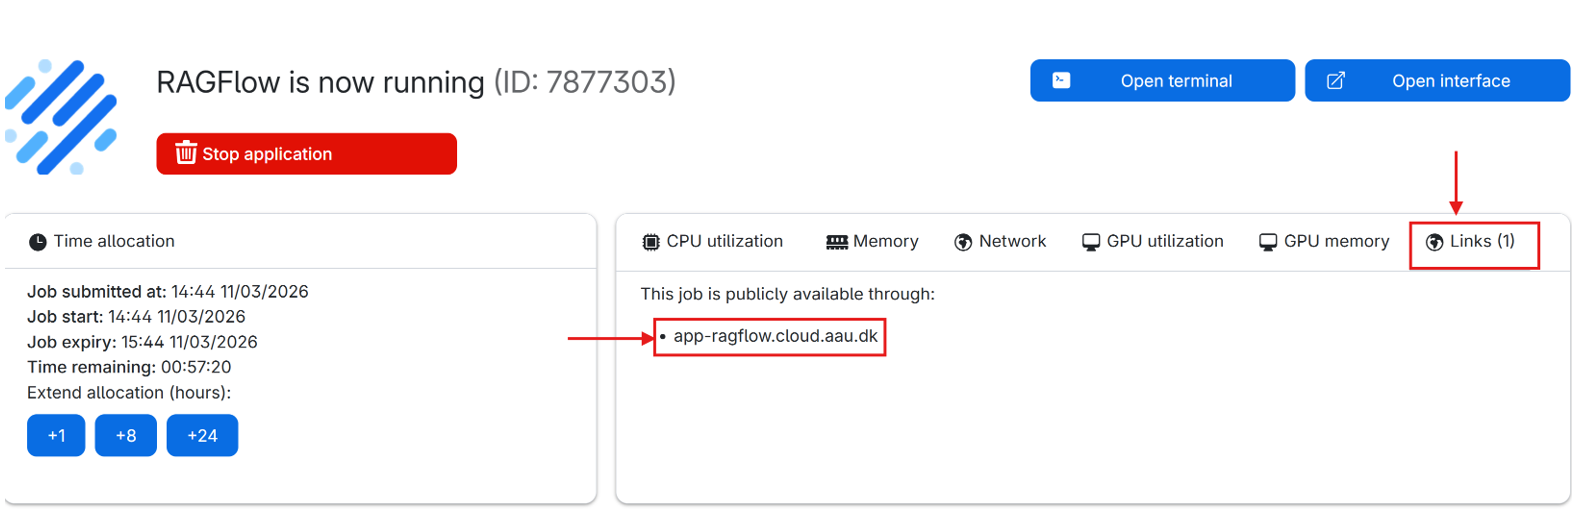The width and height of the screenshot is (1590, 527).
Task: Click the Memory RAM icon
Action: coord(837,242)
